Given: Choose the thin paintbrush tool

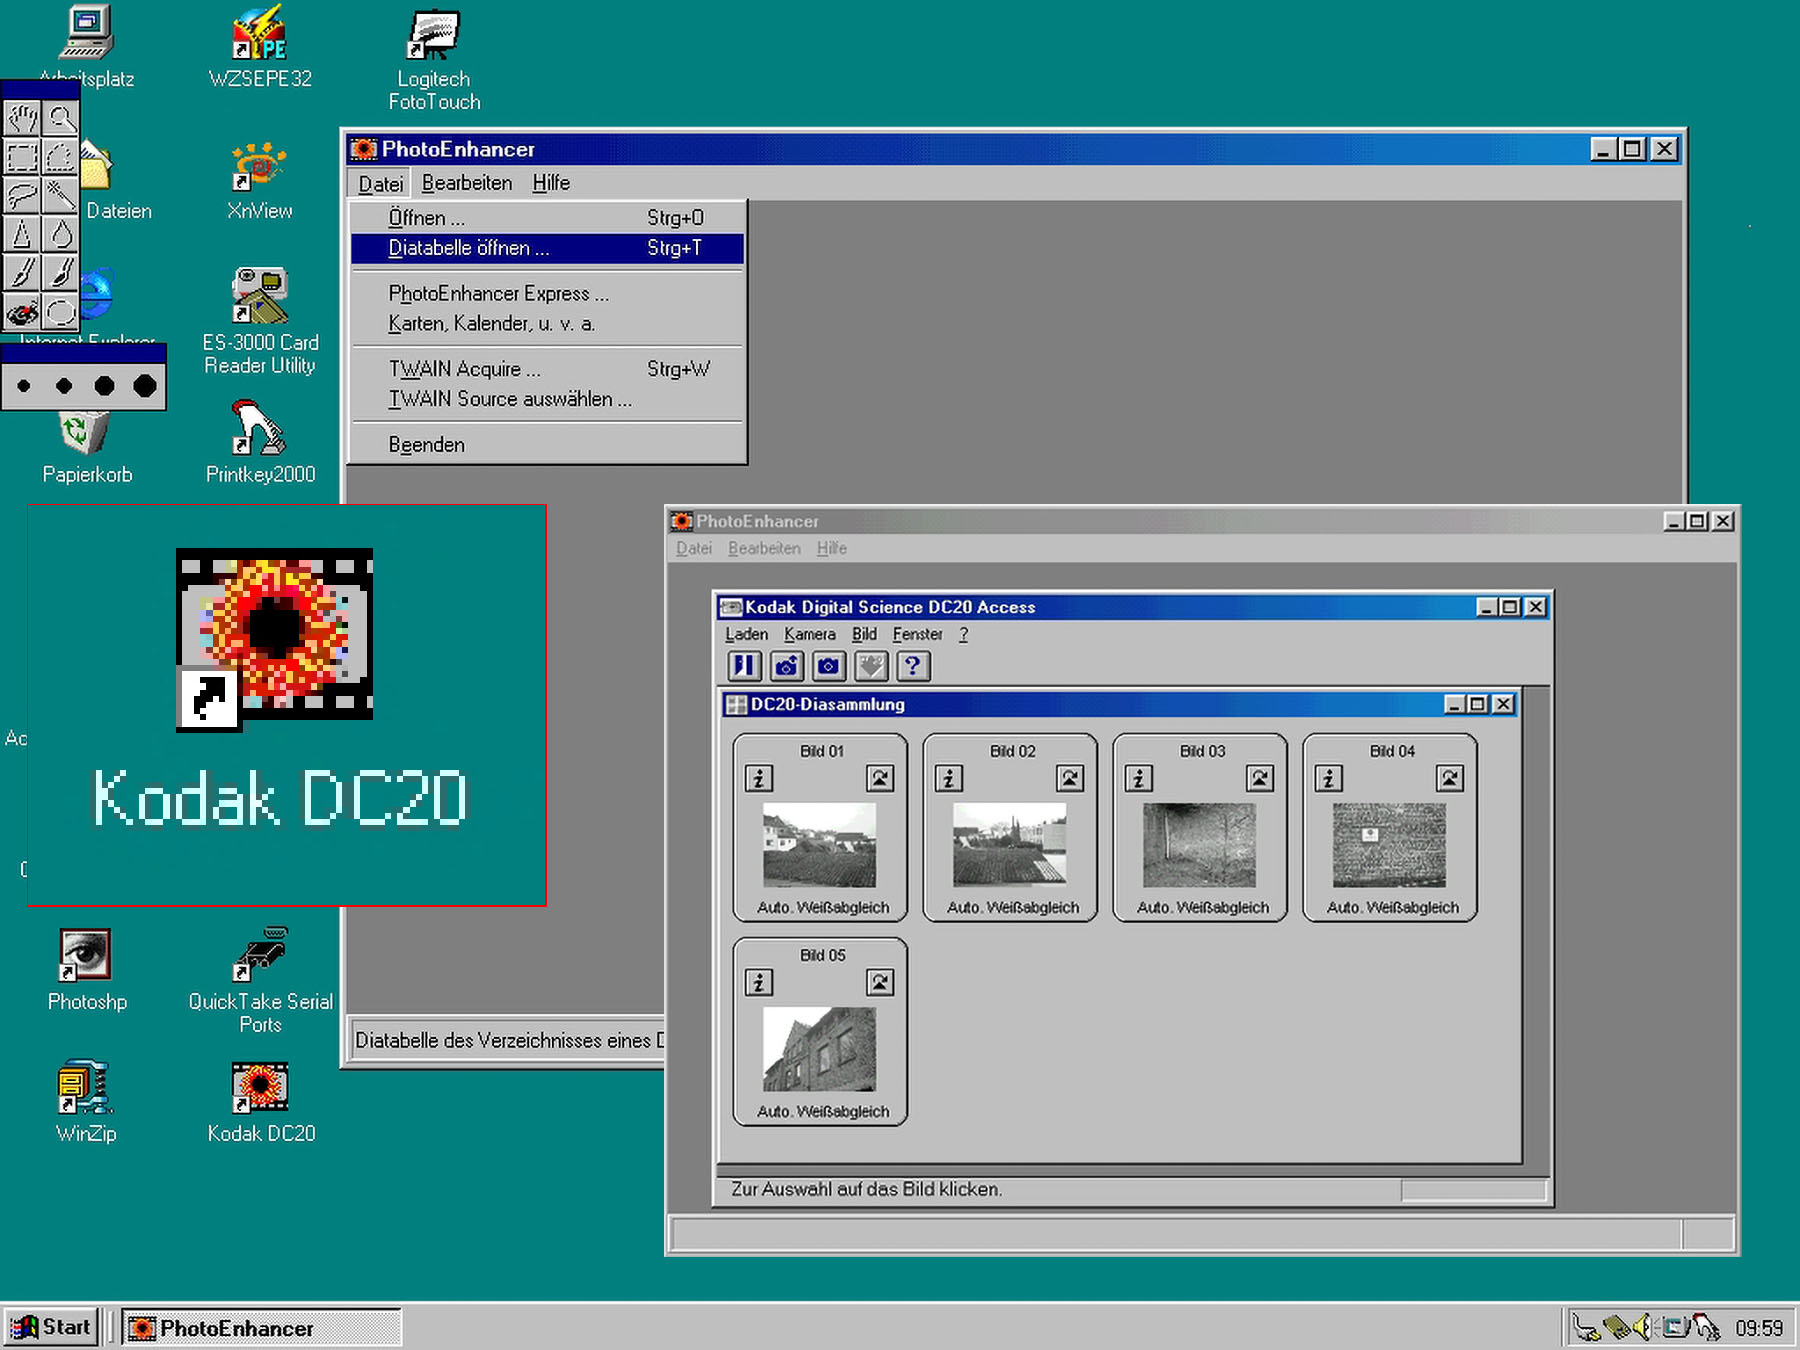Looking at the screenshot, I should [x=22, y=272].
